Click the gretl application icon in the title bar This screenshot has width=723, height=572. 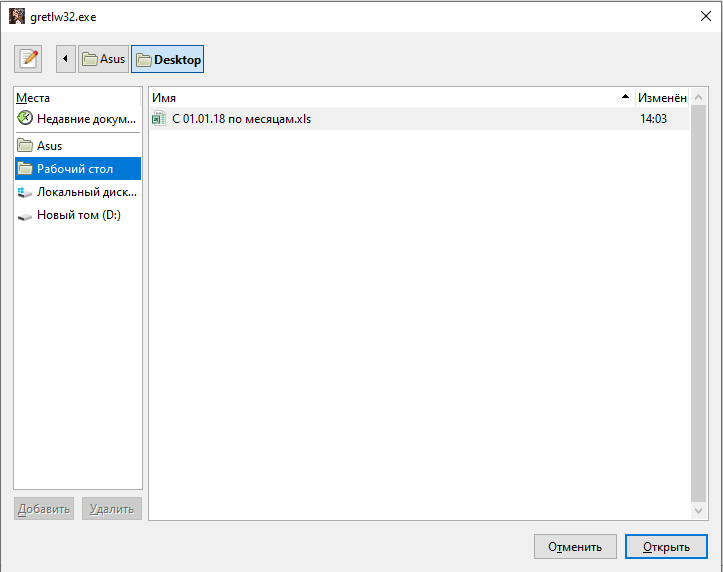pyautogui.click(x=17, y=16)
